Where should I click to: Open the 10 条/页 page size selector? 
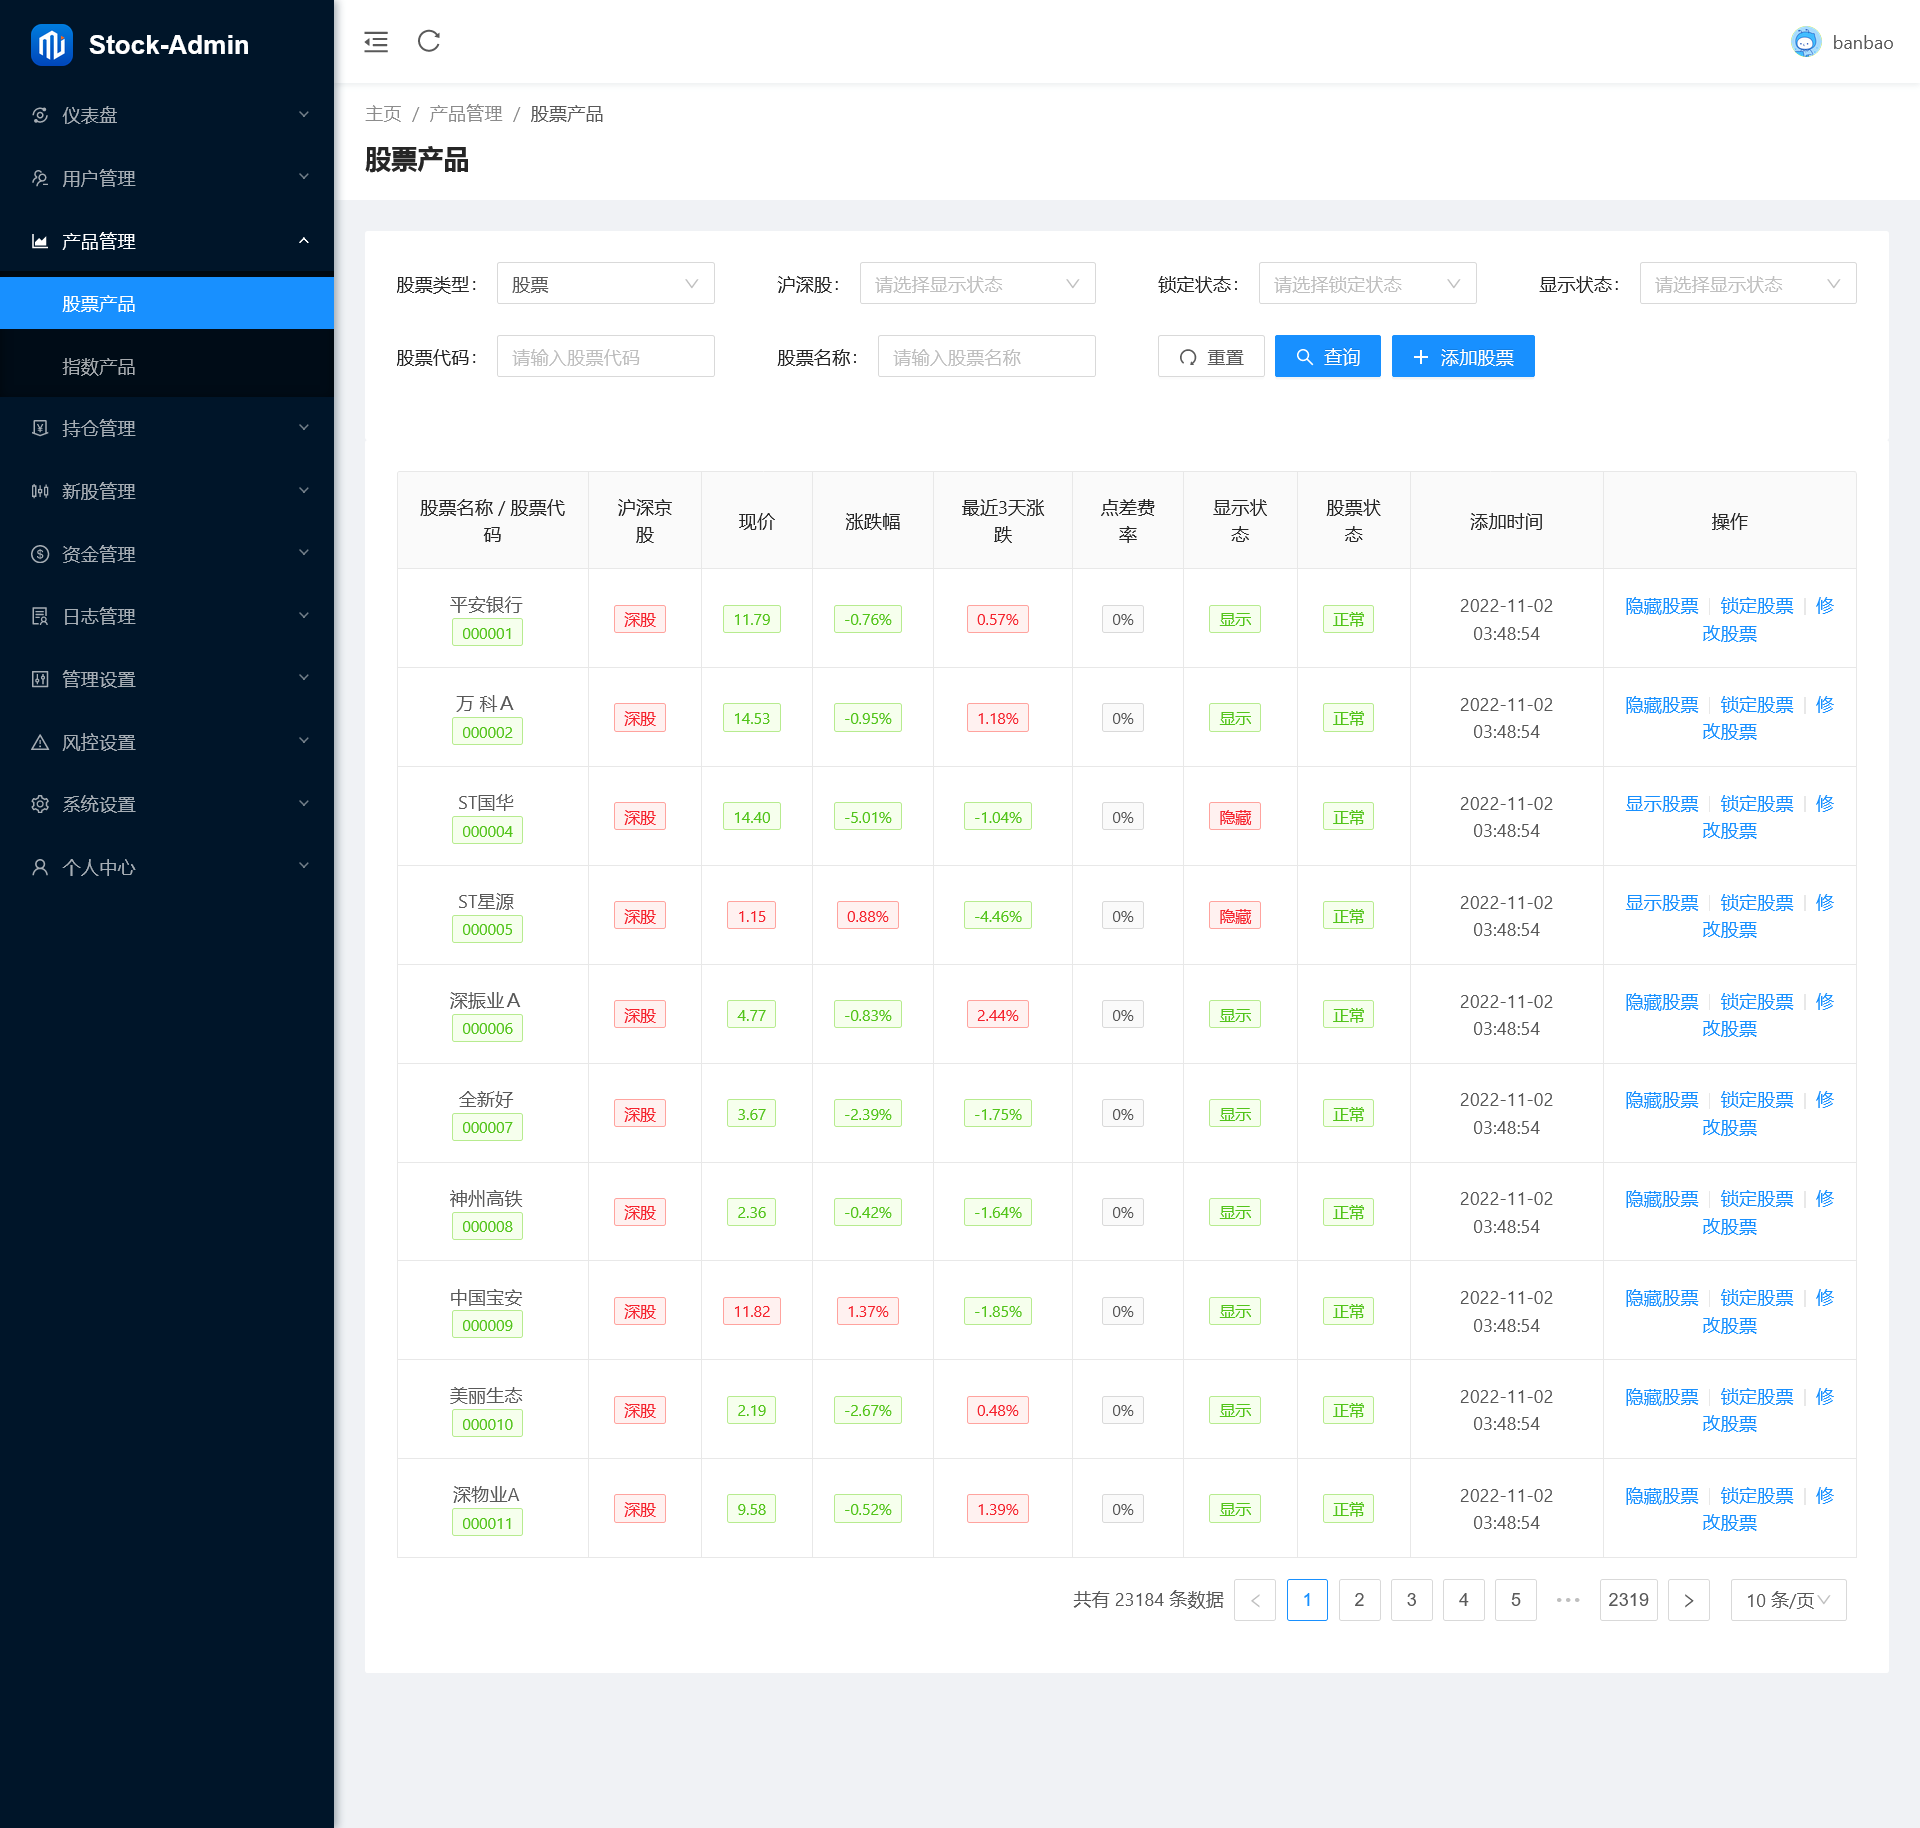pyautogui.click(x=1788, y=1600)
